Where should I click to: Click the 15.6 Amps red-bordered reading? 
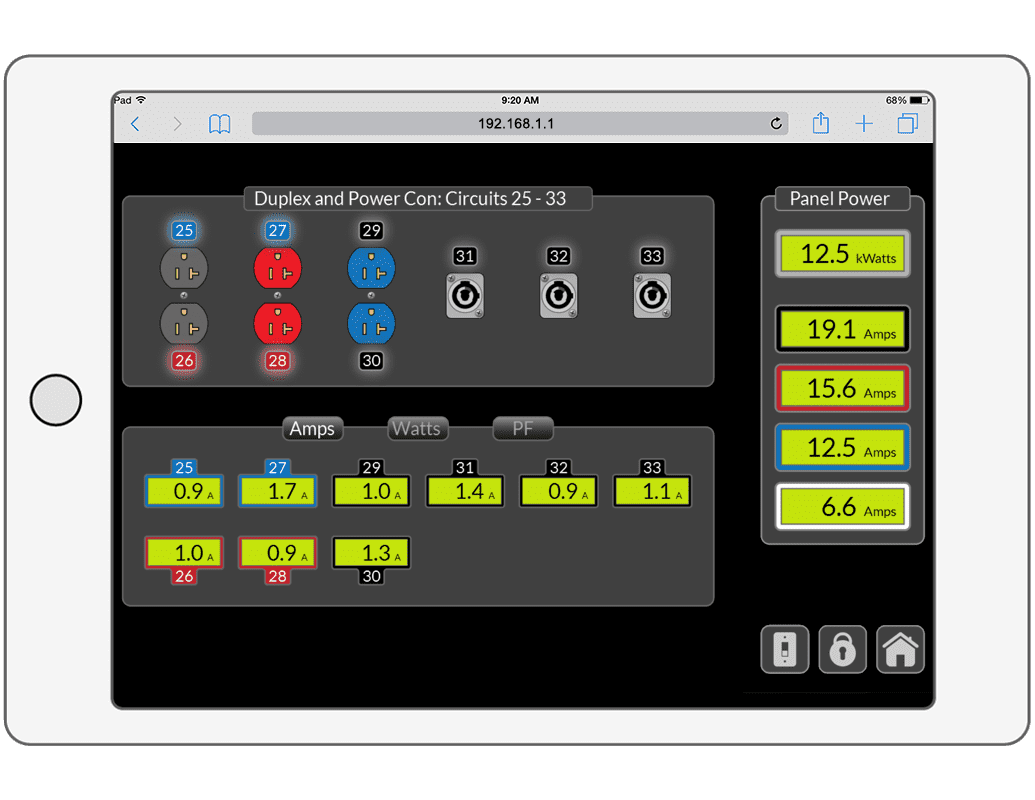pyautogui.click(x=842, y=388)
